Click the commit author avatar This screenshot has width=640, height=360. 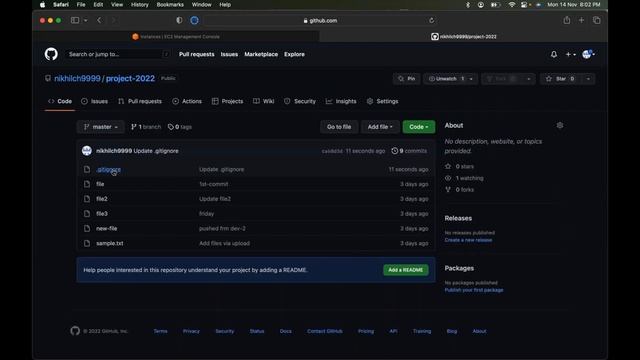point(87,151)
